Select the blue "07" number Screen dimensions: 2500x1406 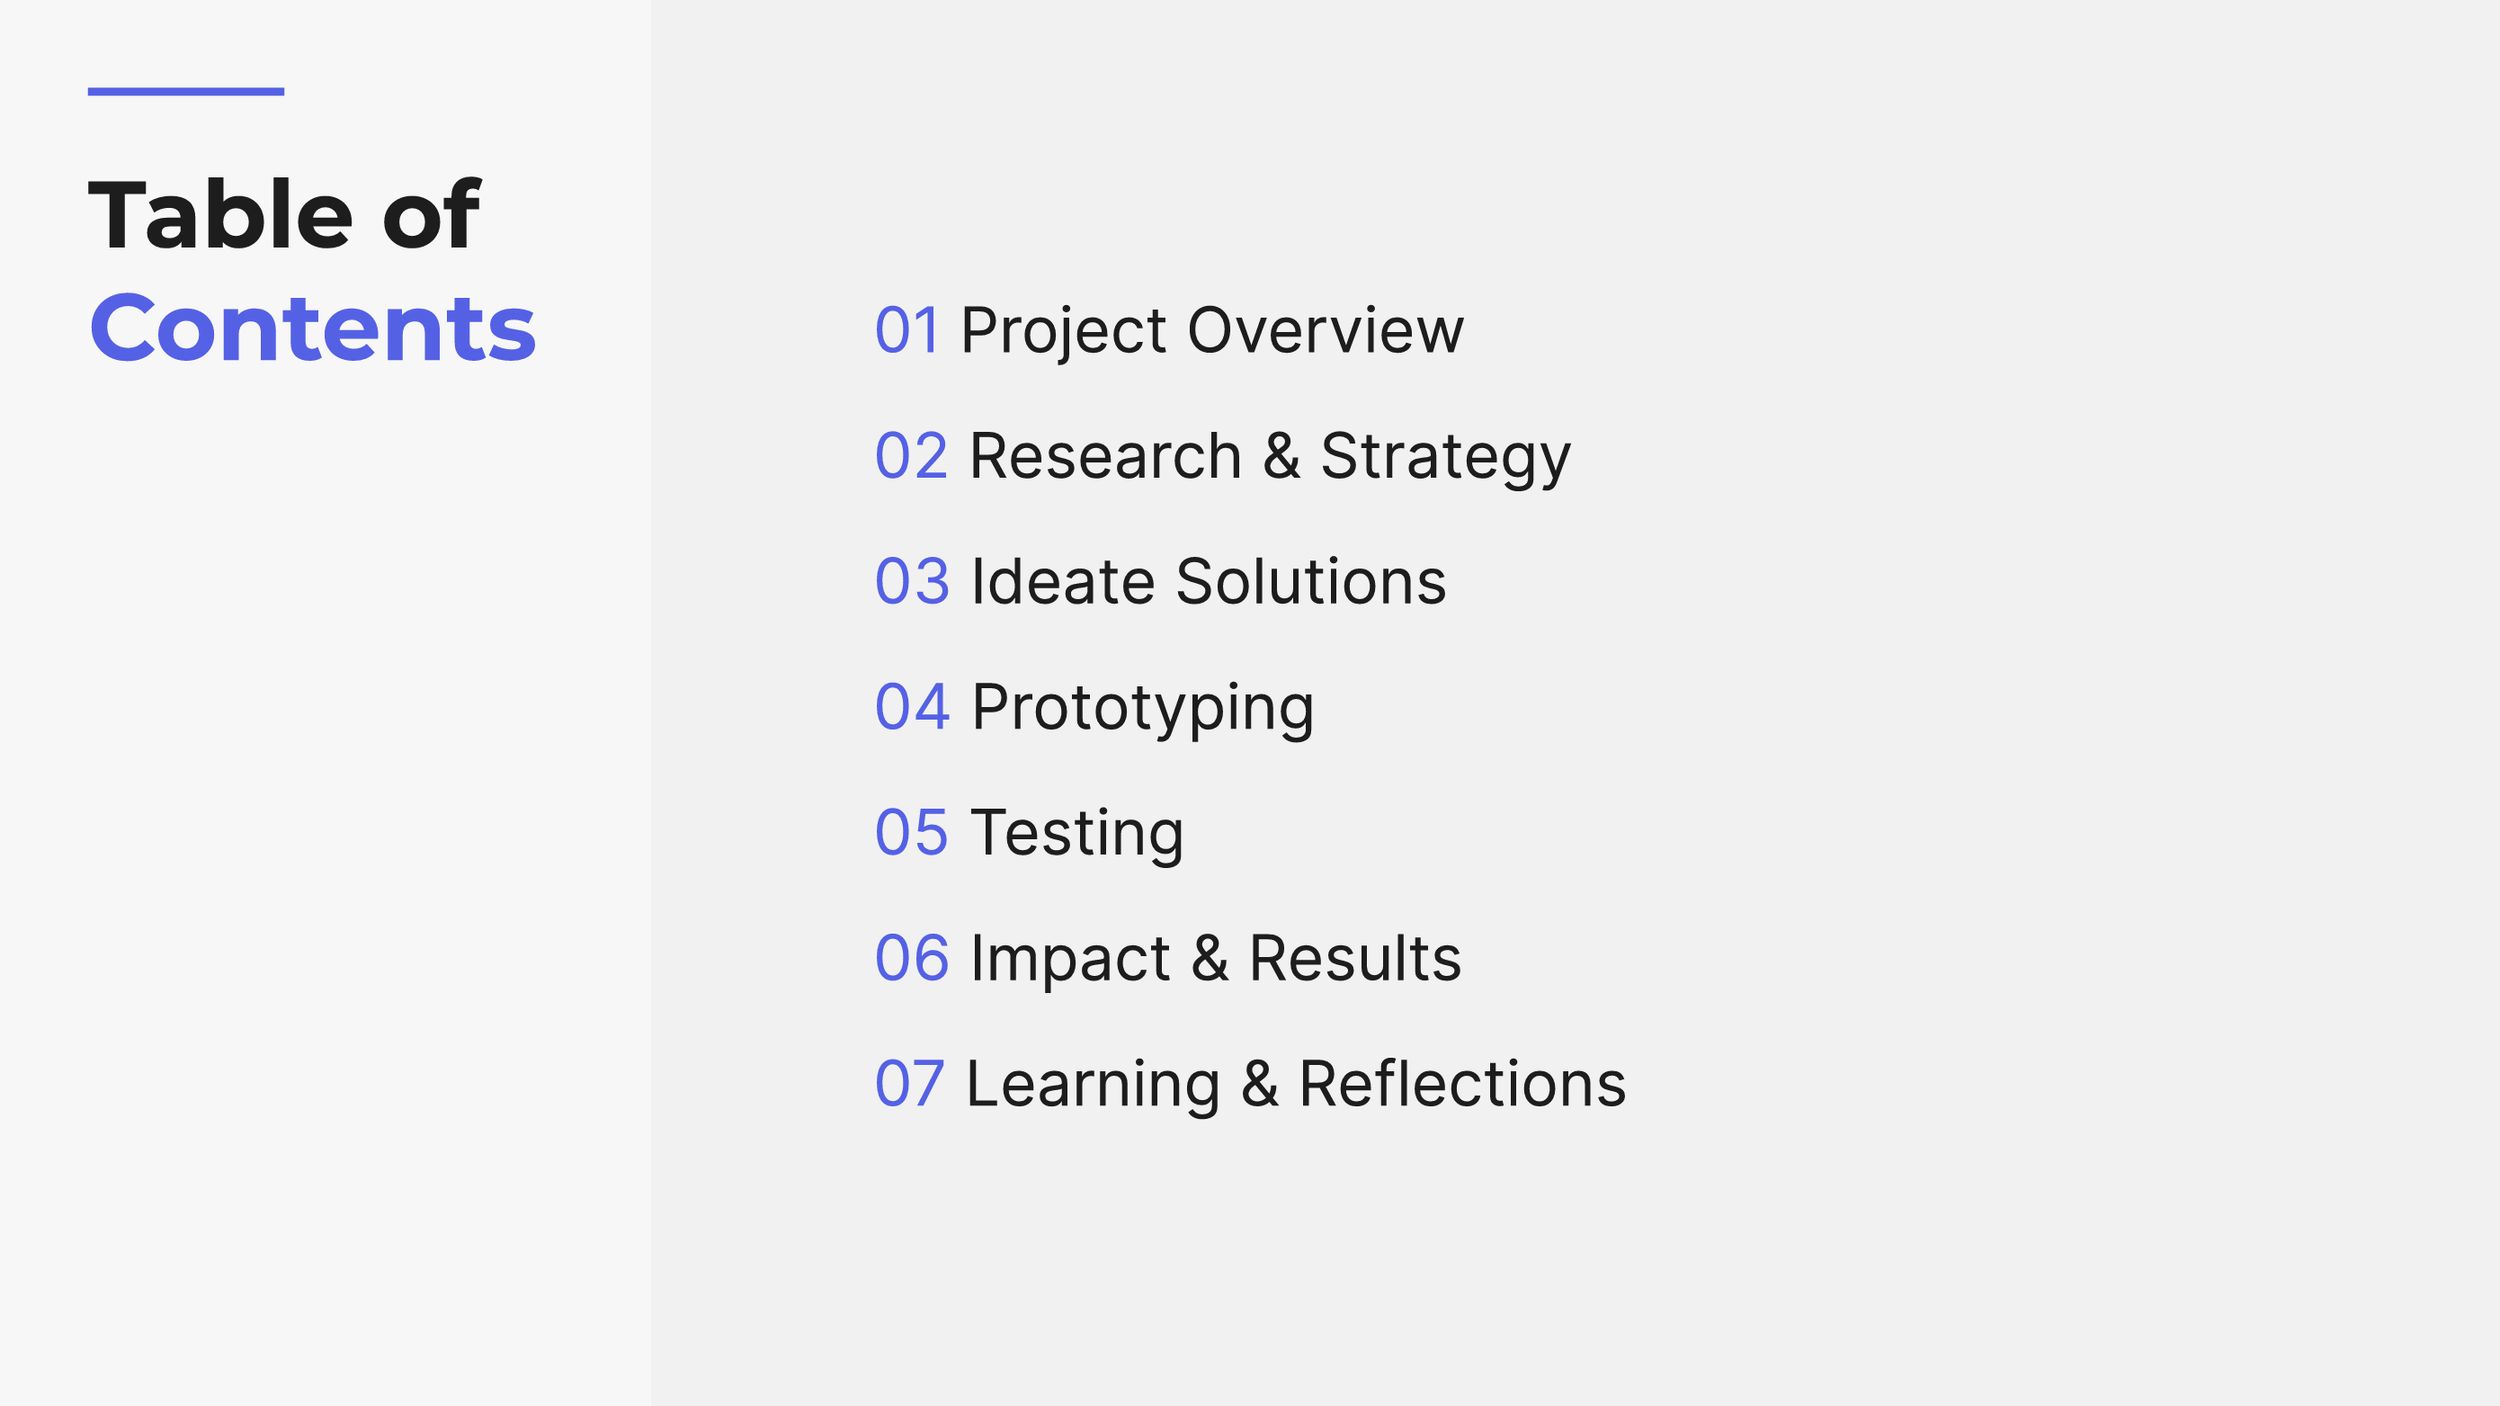(909, 1084)
